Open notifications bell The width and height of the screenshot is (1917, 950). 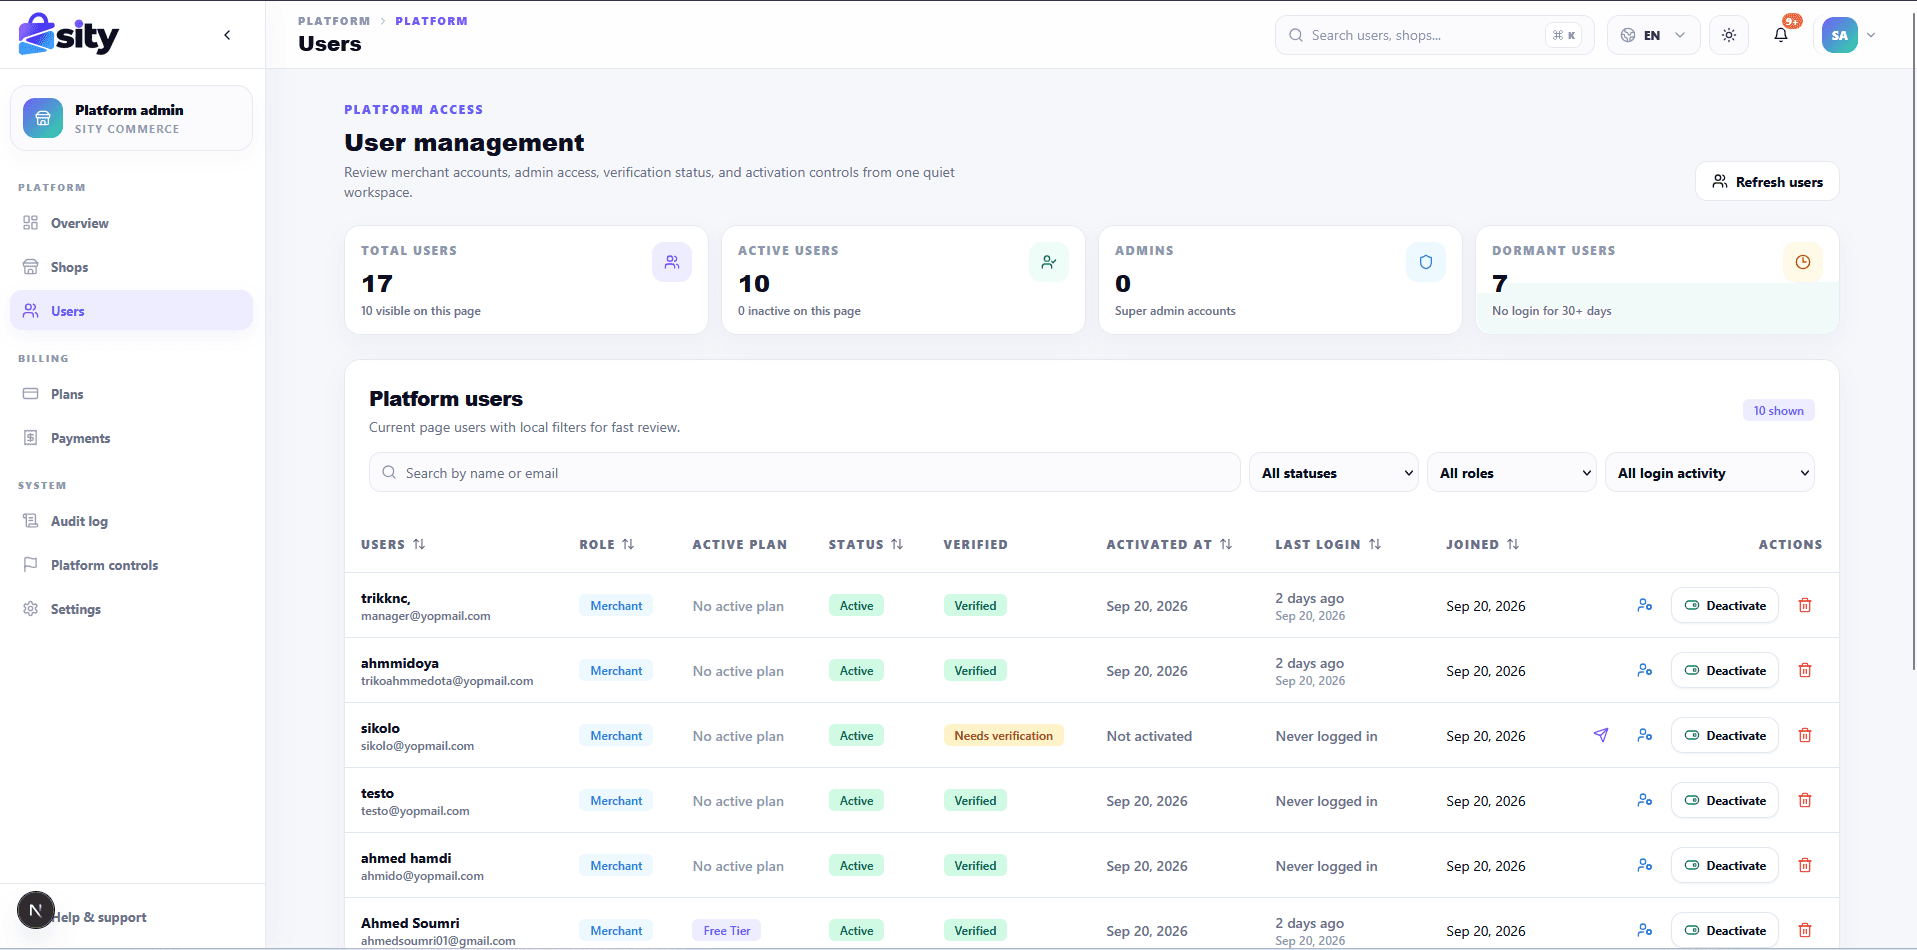coord(1781,35)
